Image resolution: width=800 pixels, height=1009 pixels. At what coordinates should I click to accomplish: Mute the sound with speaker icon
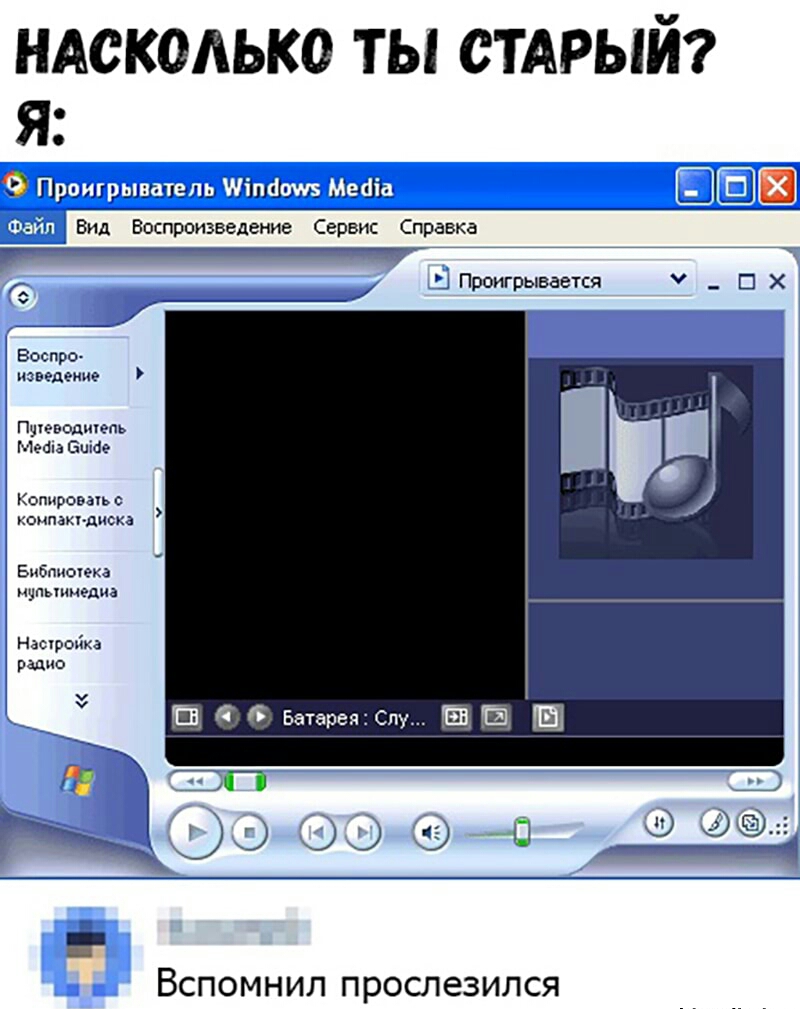click(x=431, y=833)
